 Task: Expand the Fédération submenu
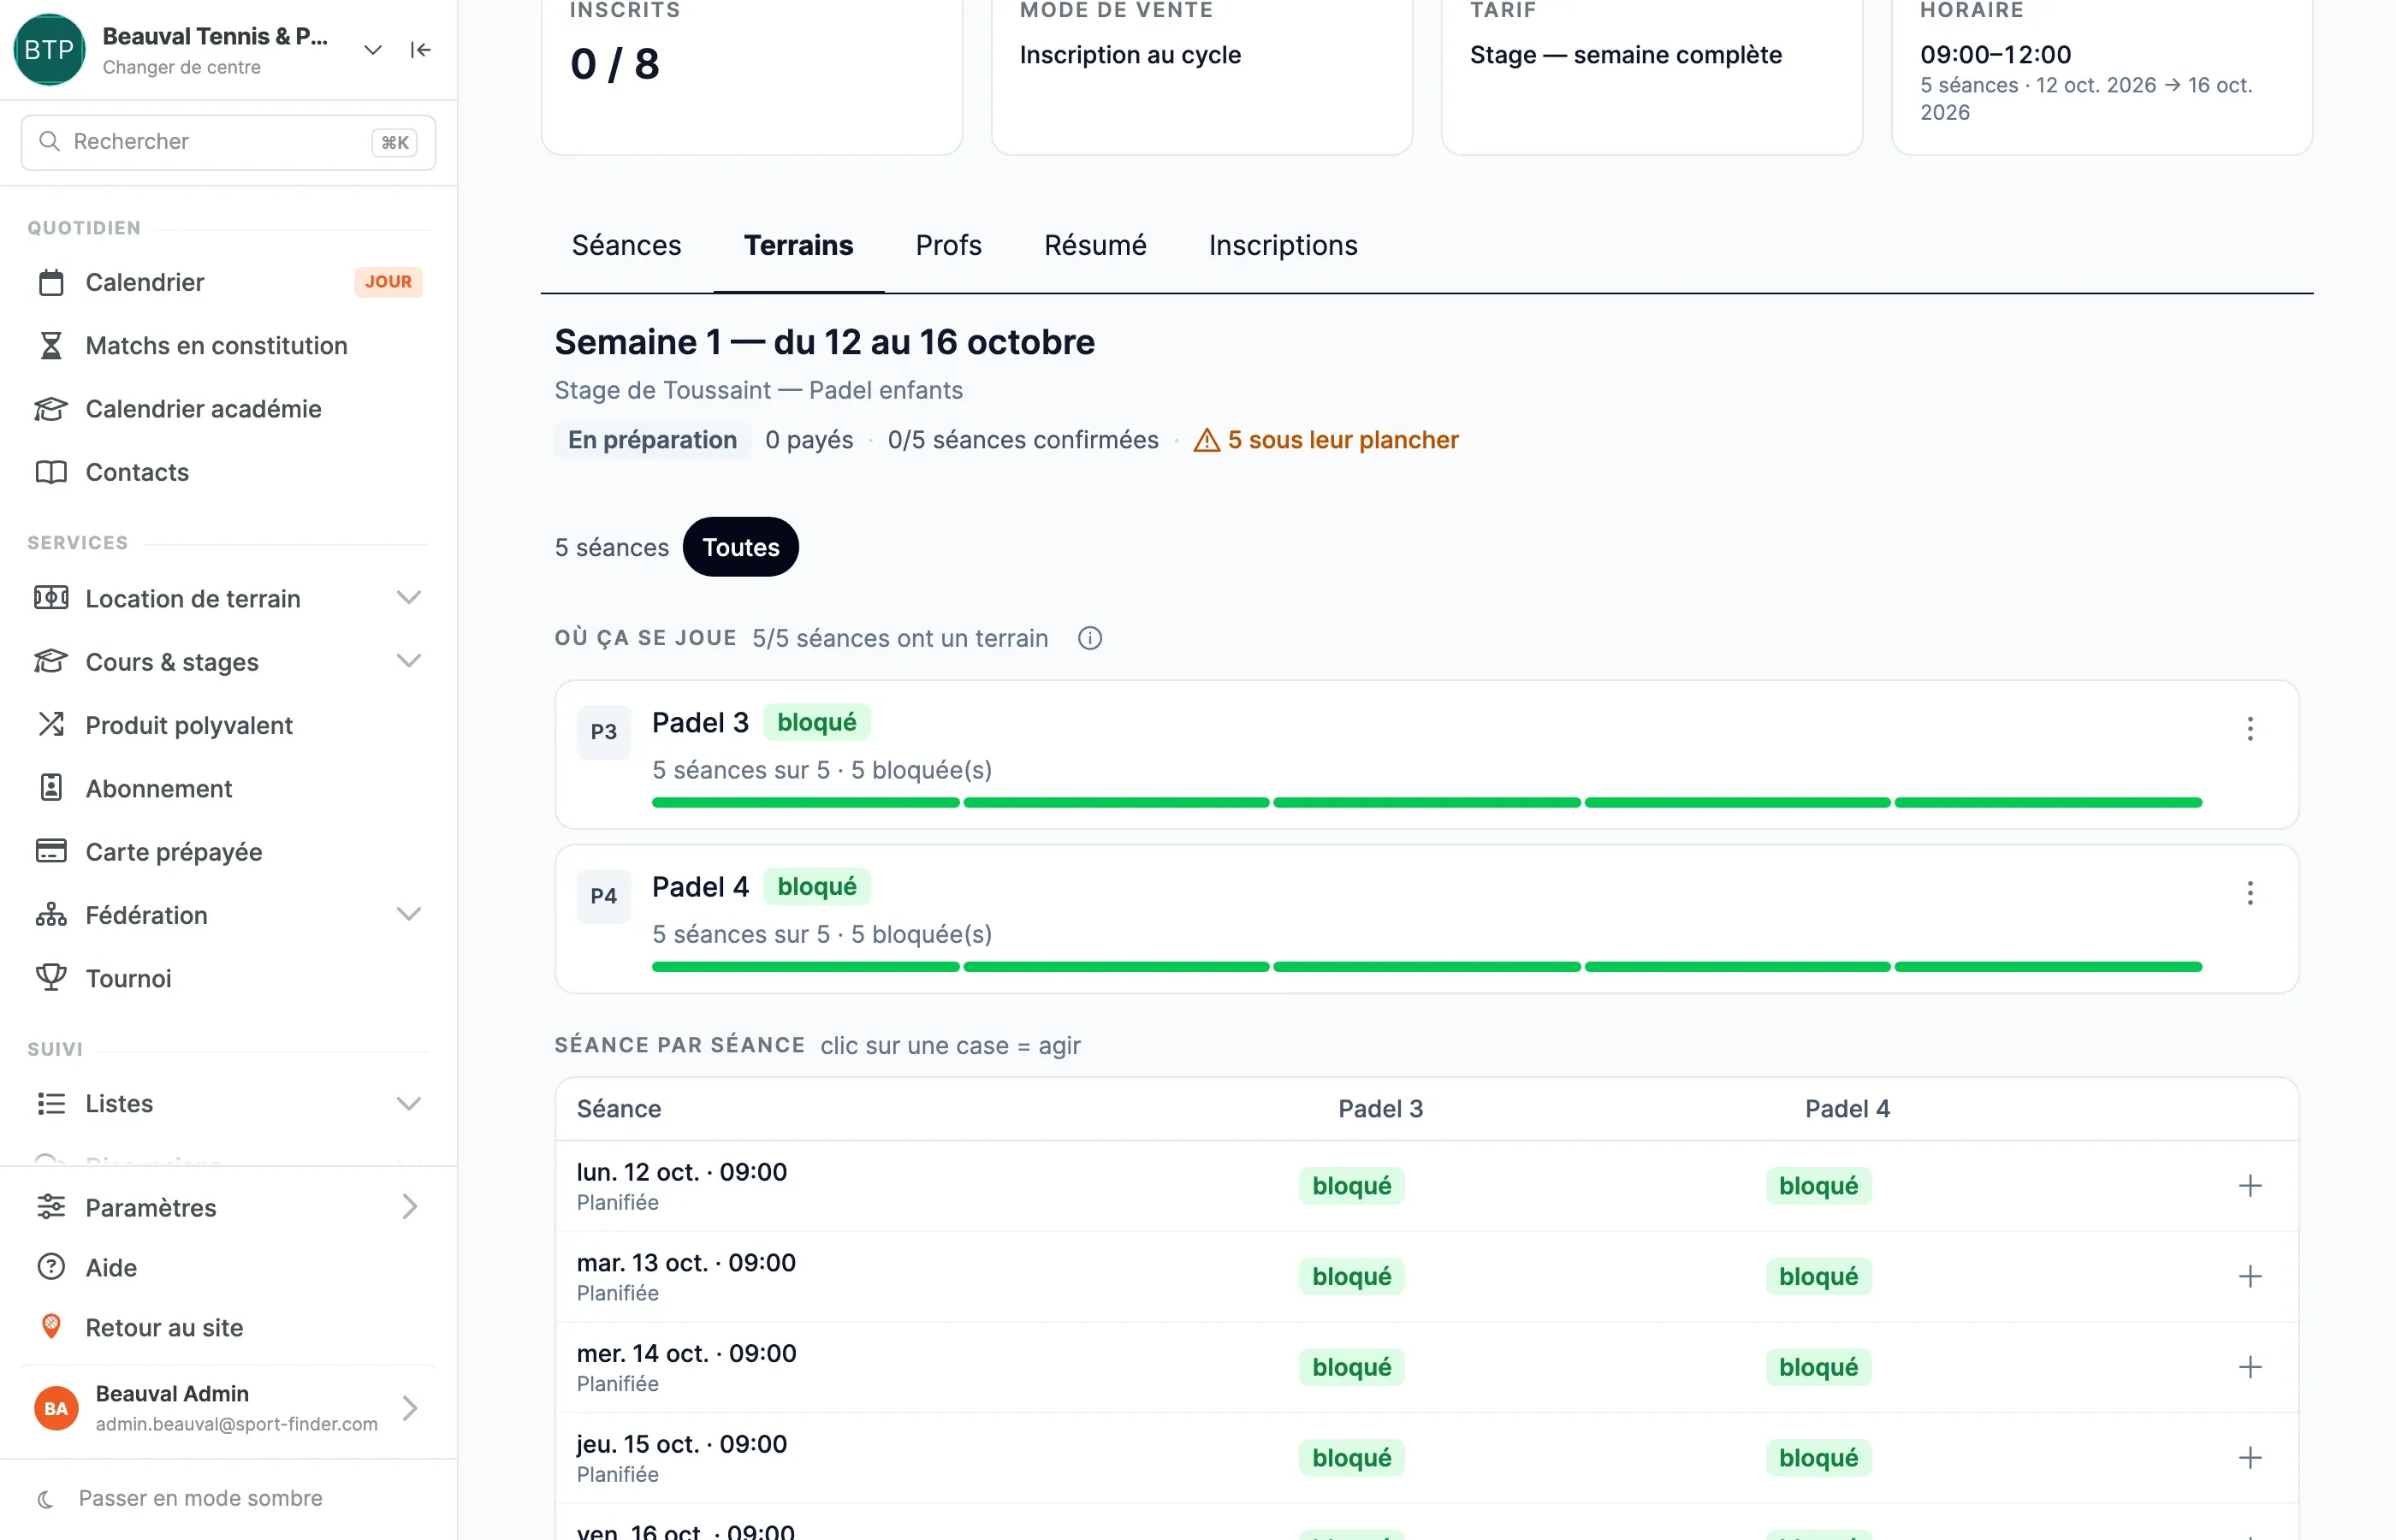pos(408,914)
